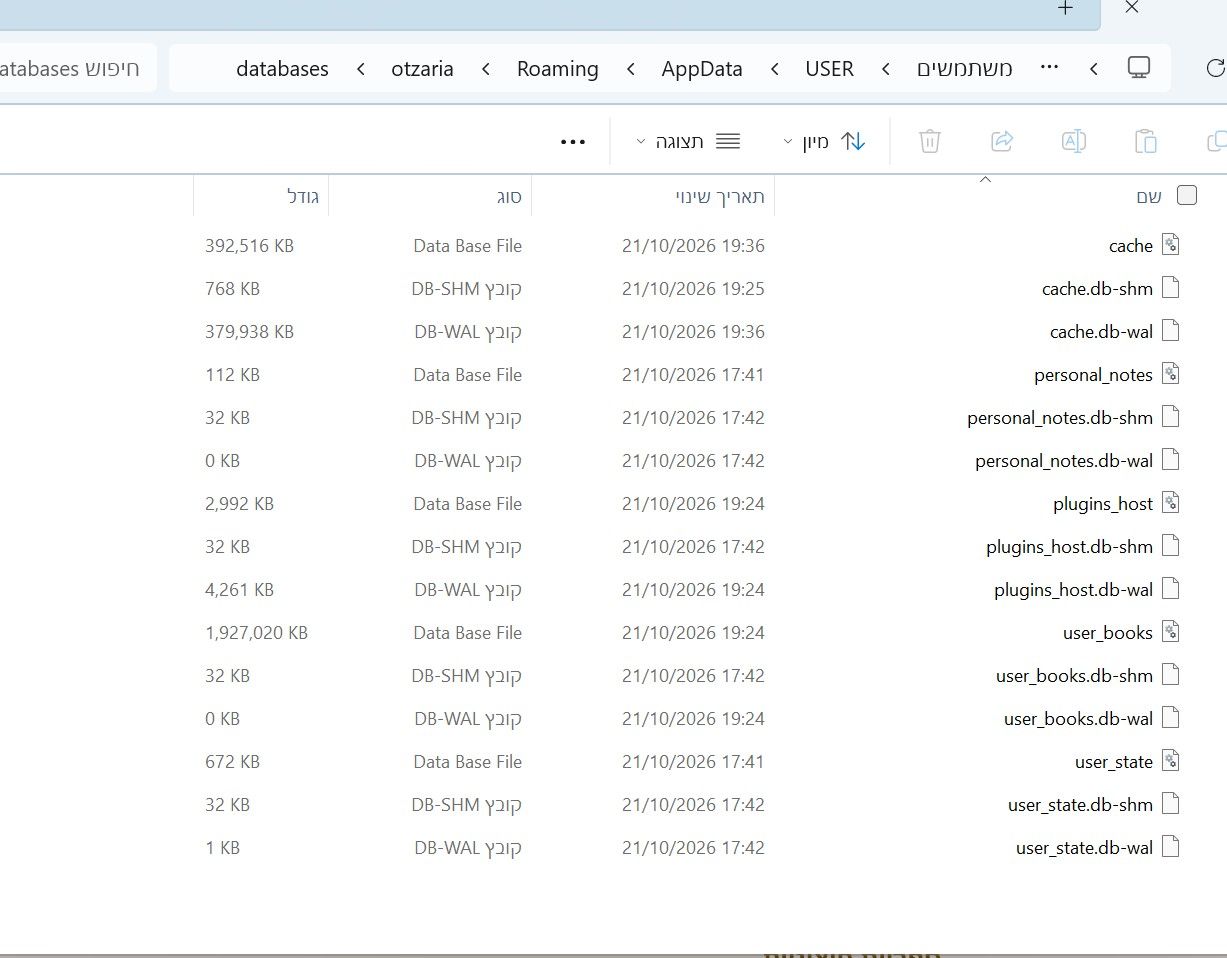1227x958 pixels.
Task: Open the USER breadcrumb folder
Action: pyautogui.click(x=830, y=68)
